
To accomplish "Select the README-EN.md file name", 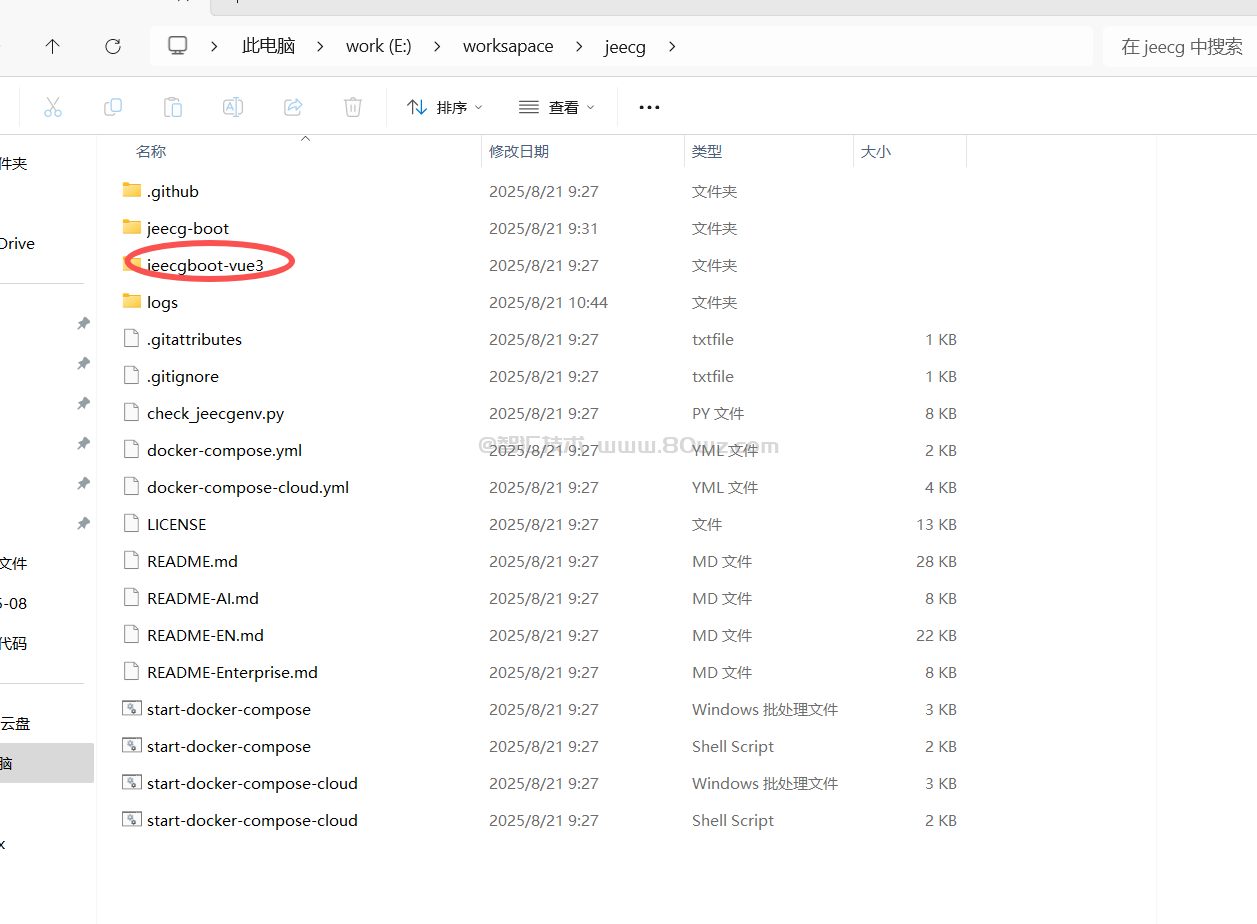I will coord(205,635).
